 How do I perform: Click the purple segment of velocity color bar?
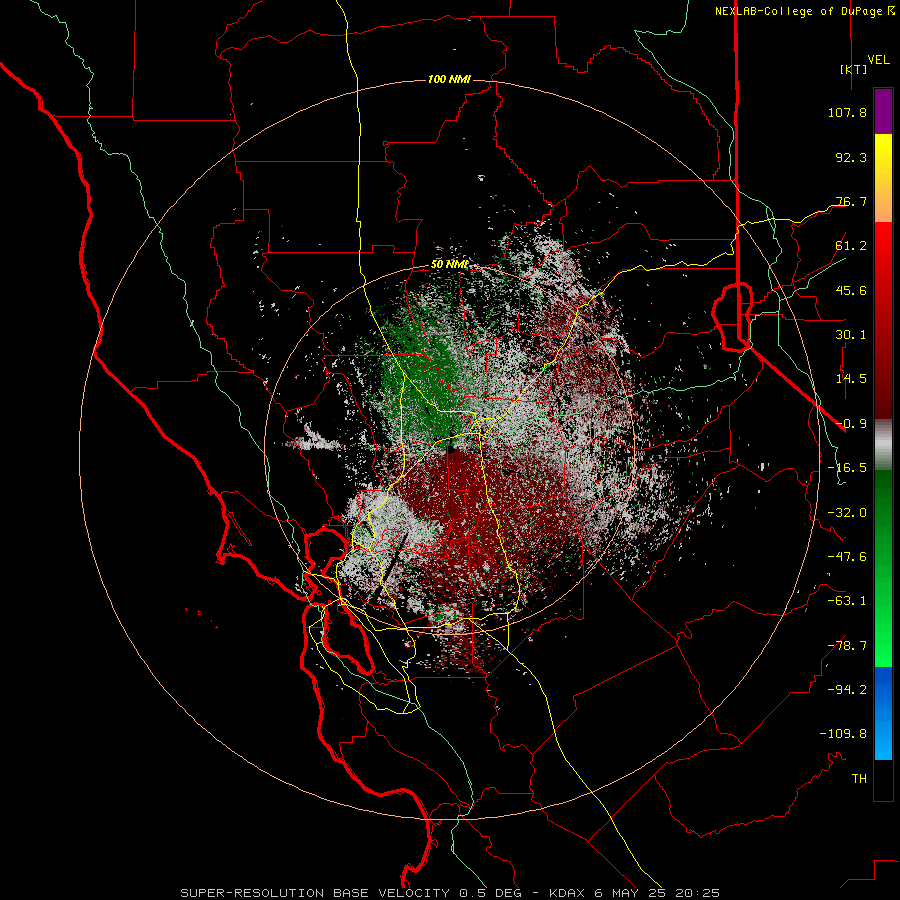pyautogui.click(x=883, y=111)
